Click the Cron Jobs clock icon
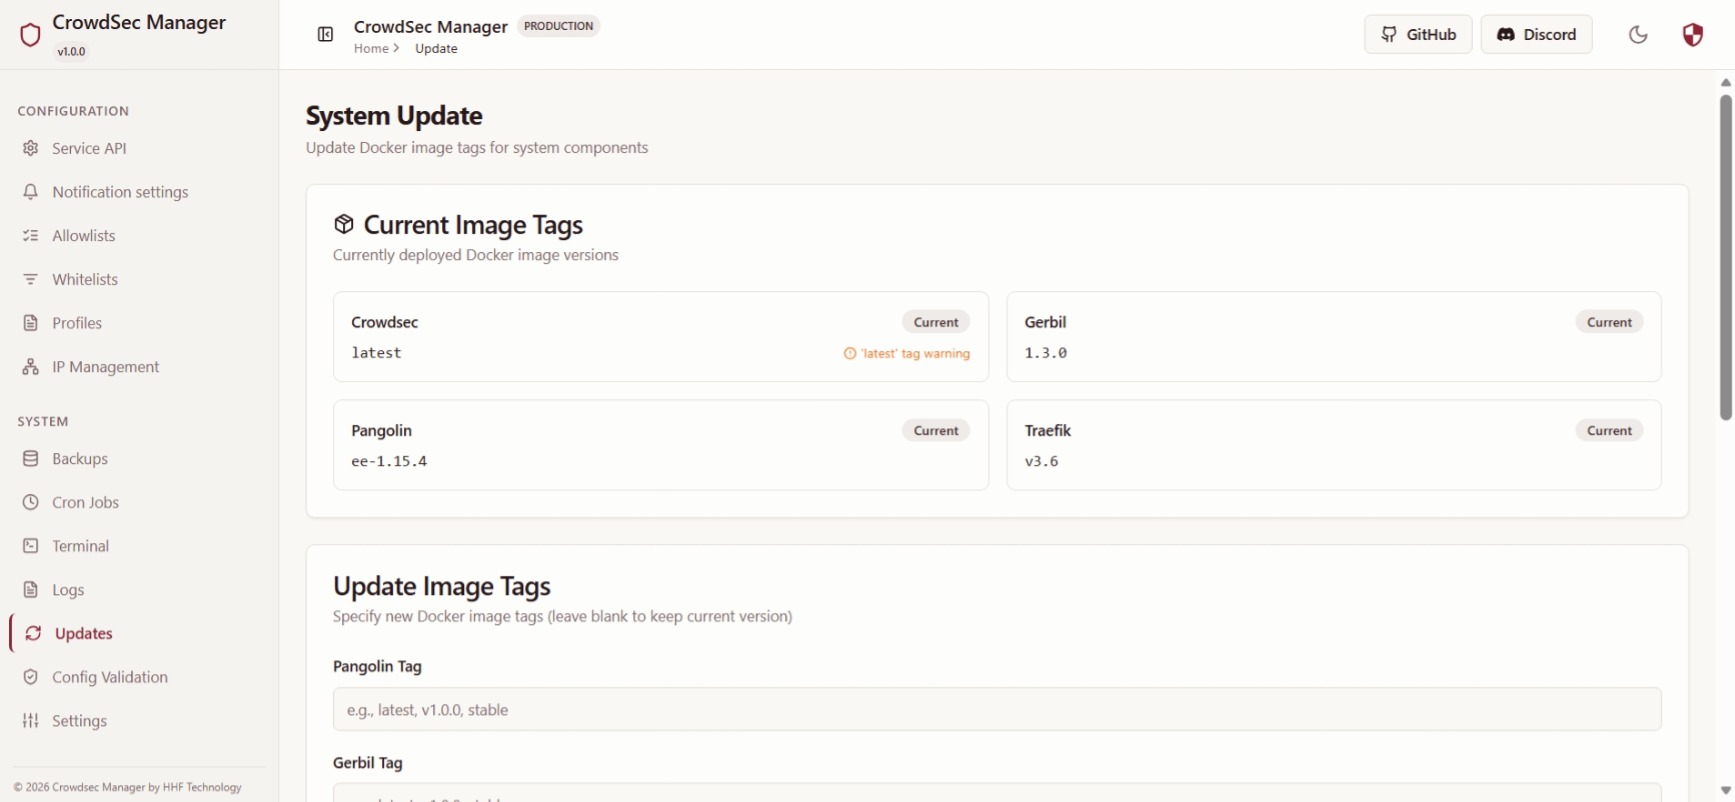Image resolution: width=1735 pixels, height=802 pixels. (x=31, y=502)
